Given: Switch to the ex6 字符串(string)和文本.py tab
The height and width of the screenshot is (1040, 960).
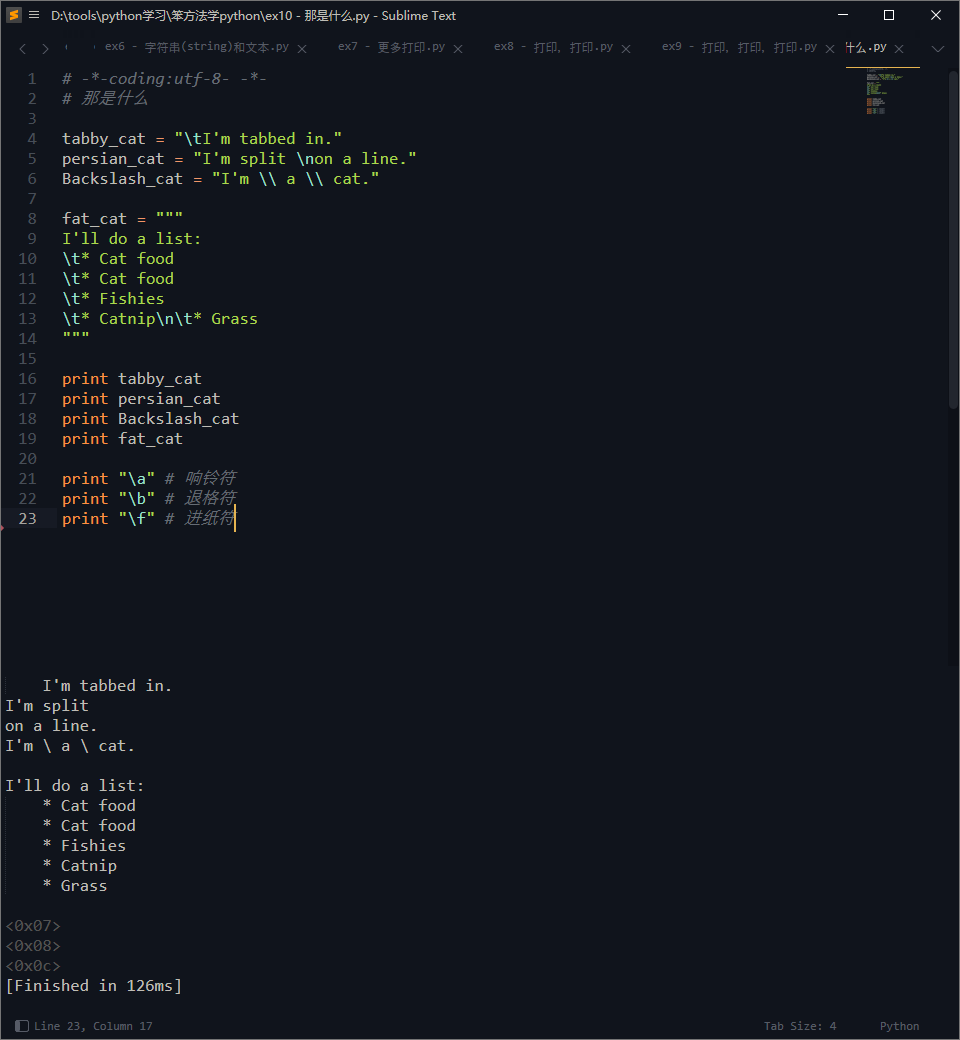Looking at the screenshot, I should [x=197, y=47].
